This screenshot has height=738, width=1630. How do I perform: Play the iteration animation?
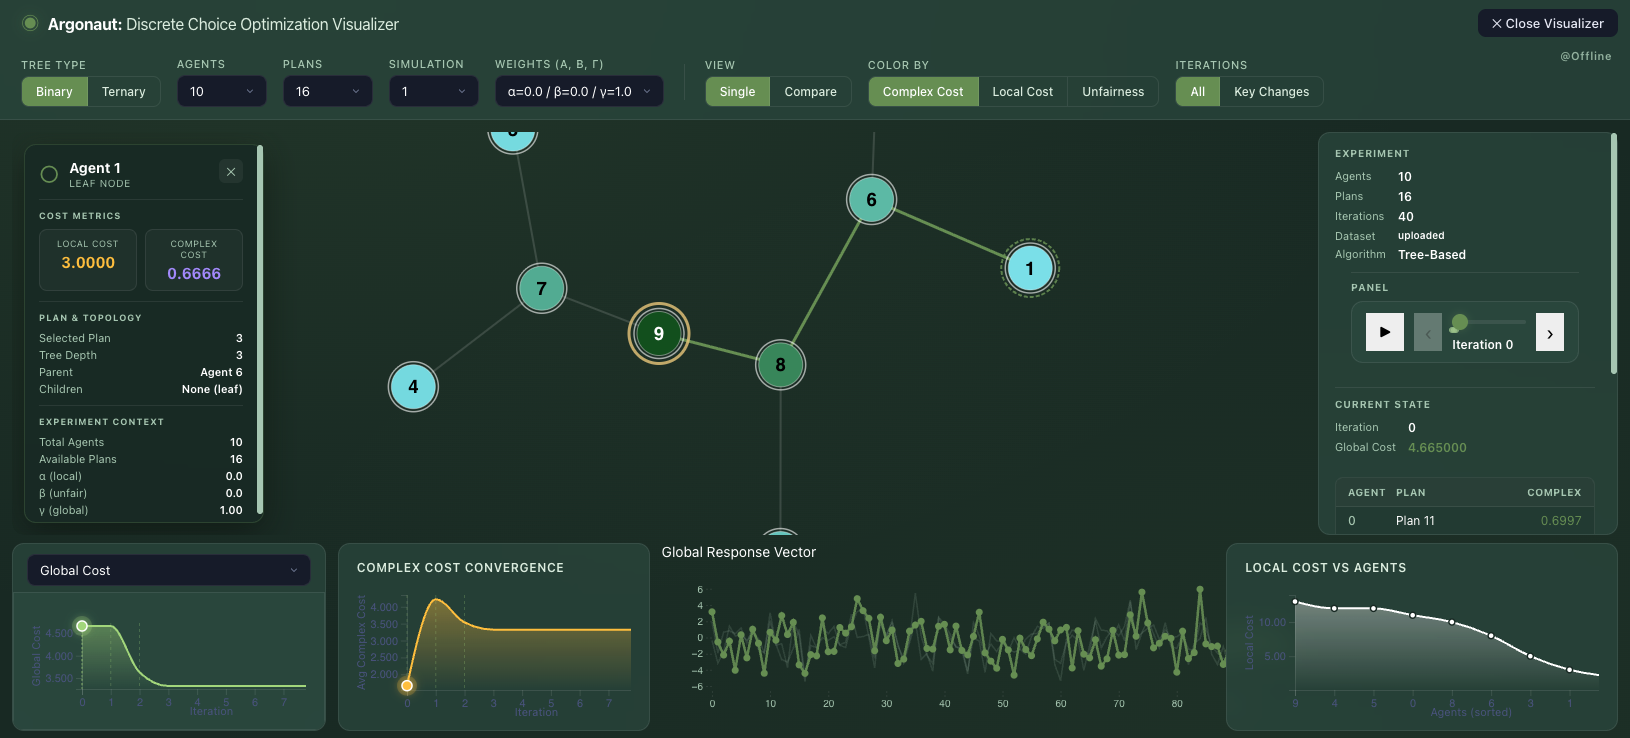(x=1385, y=332)
